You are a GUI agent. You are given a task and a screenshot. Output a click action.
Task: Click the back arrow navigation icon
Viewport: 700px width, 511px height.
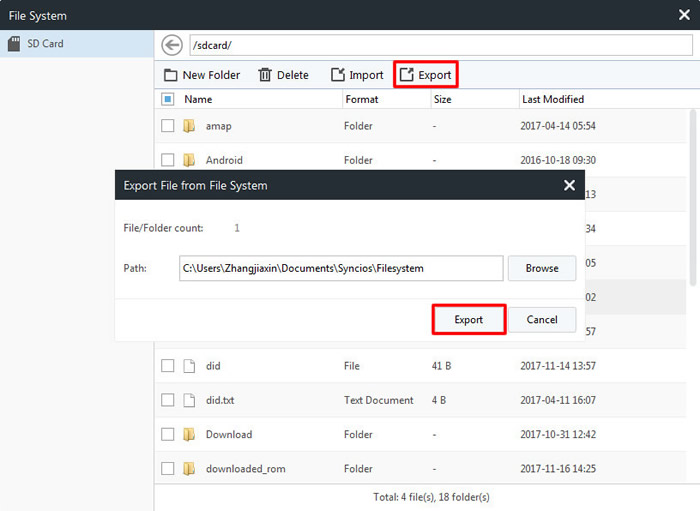[x=172, y=45]
